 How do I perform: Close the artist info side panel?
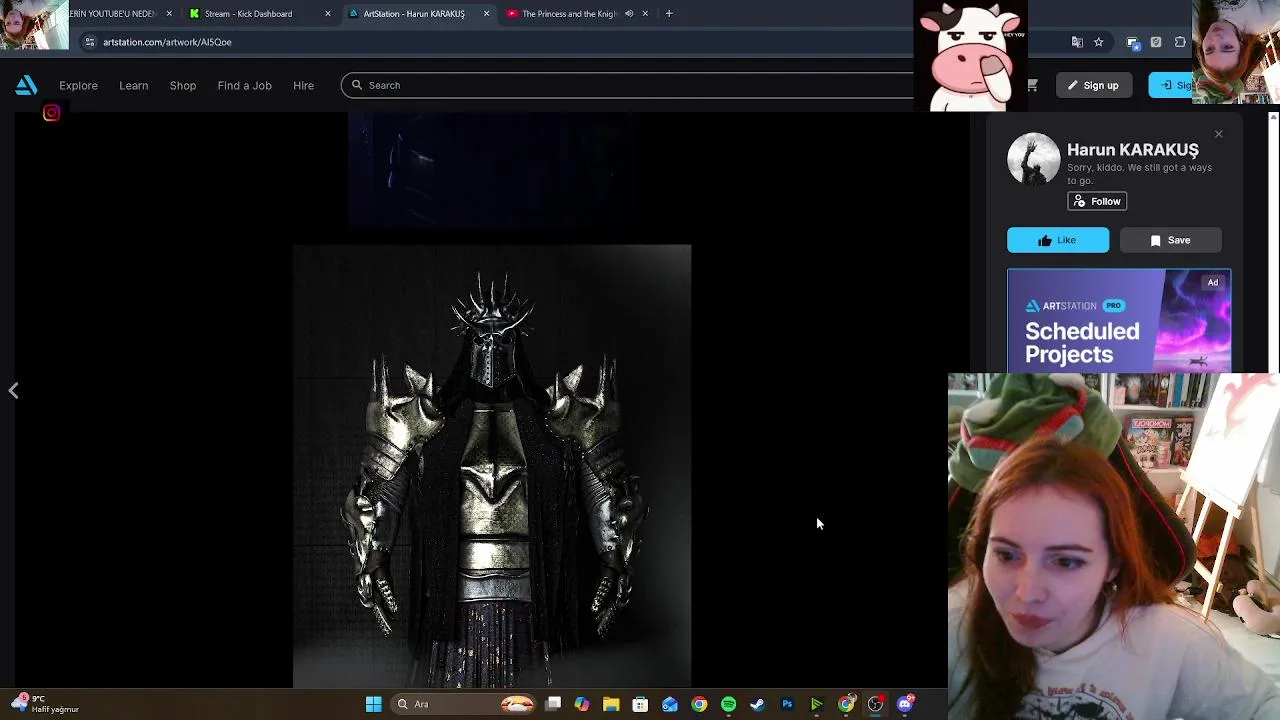tap(1218, 134)
